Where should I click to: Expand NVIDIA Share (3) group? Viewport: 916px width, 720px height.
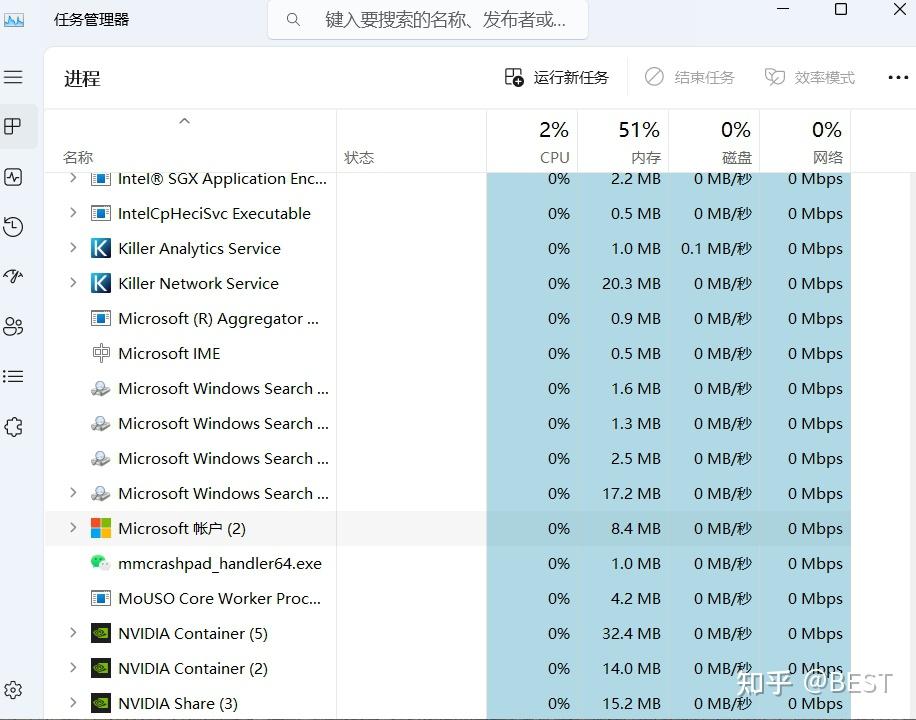(x=73, y=702)
